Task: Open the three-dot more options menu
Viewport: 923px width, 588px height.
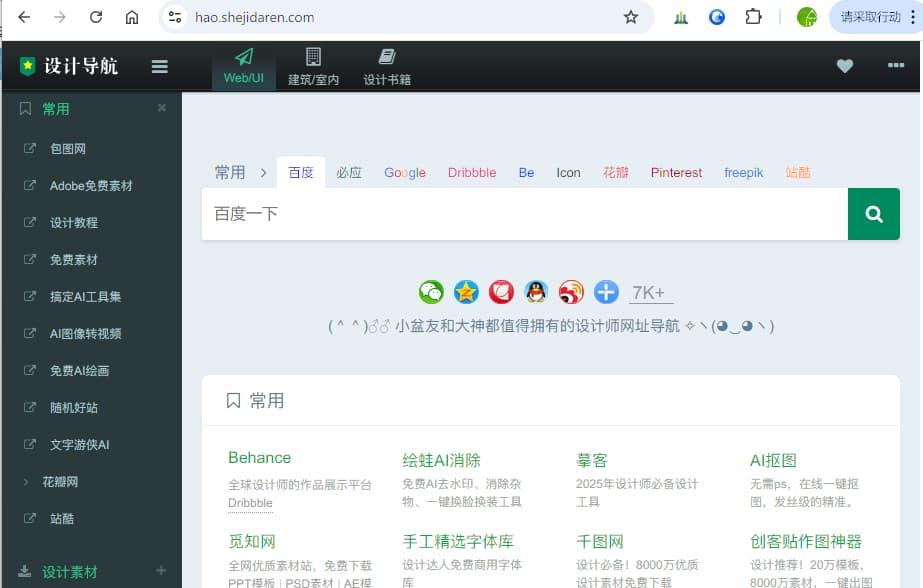Action: click(x=895, y=66)
